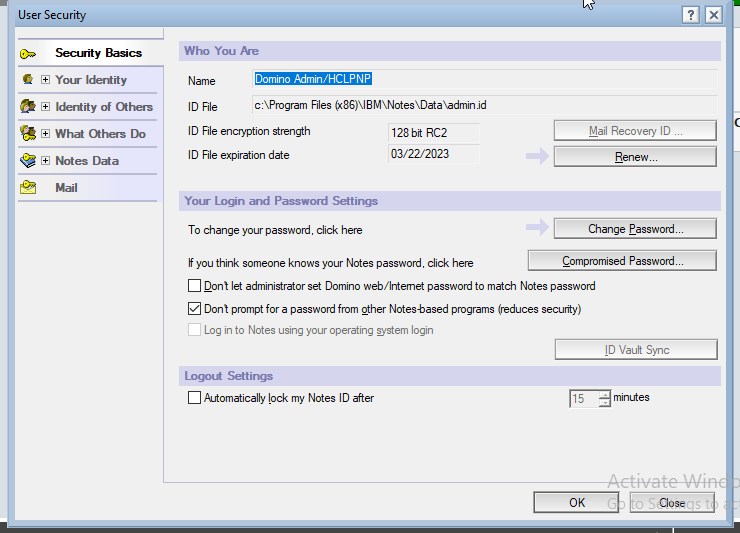The image size is (740, 533).
Task: Click the Security Basics key icon
Action: point(28,53)
